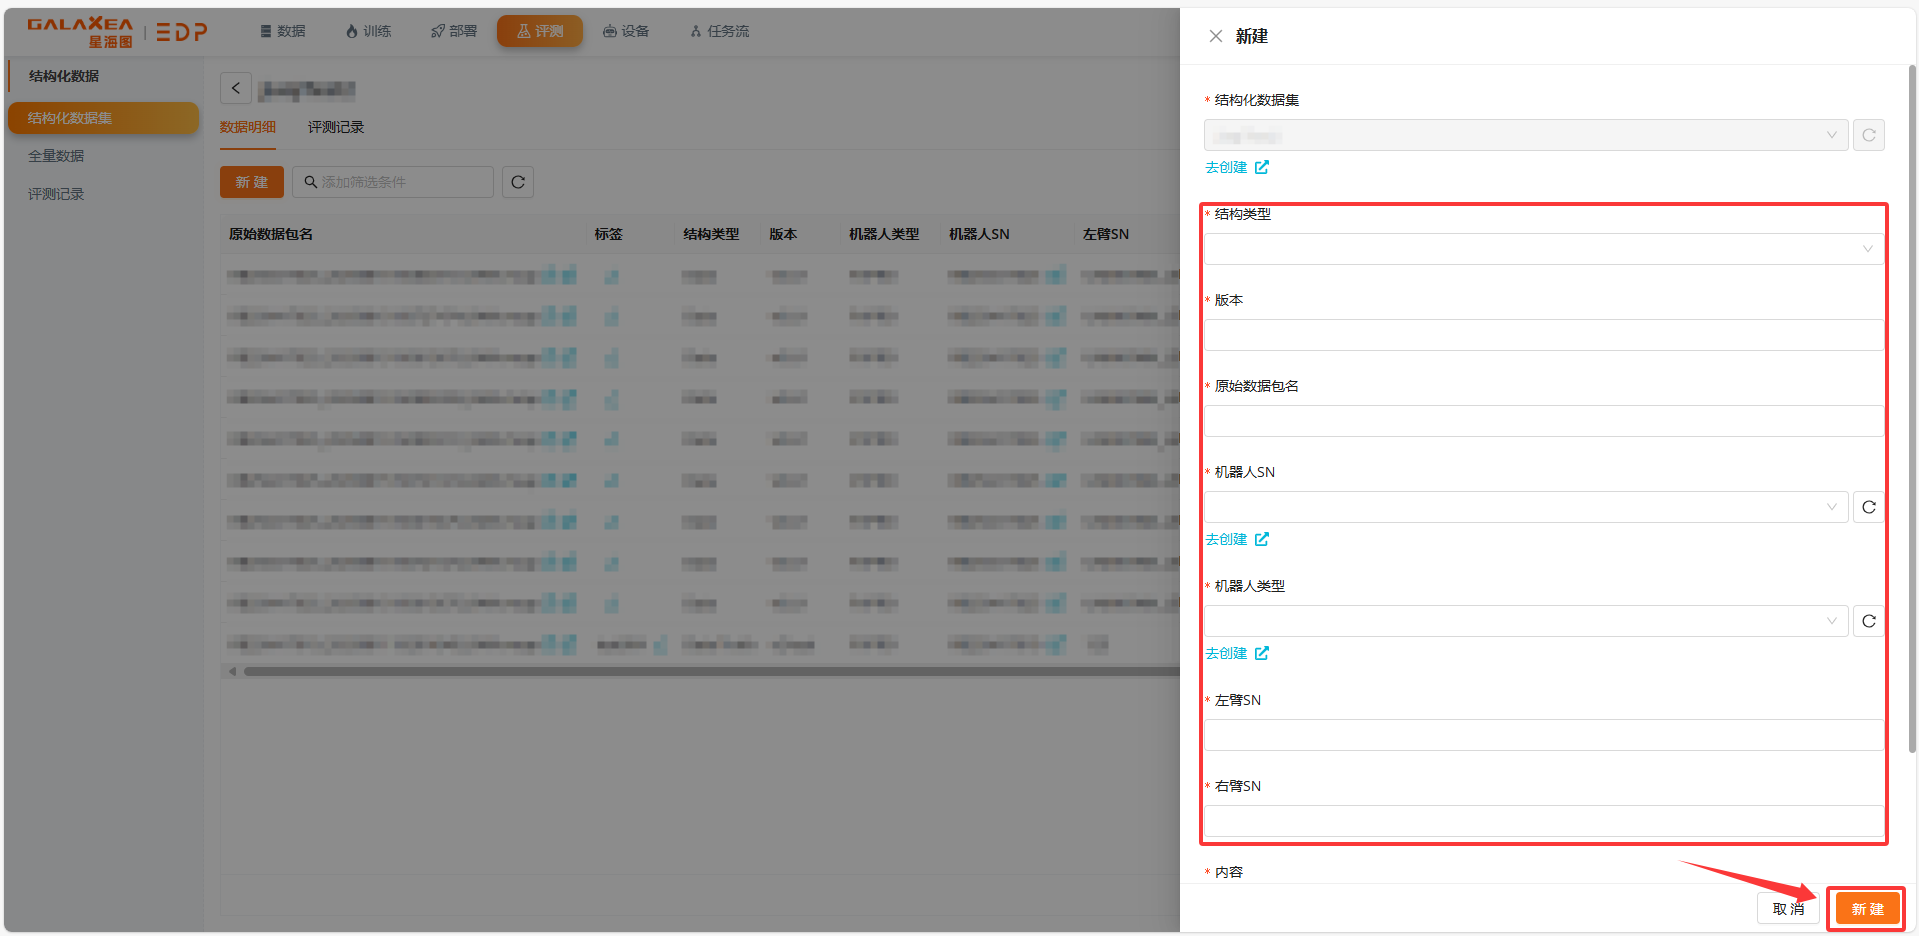Screen dimensions: 1919x936
Task: Open 去创建 link under 机器人类型
Action: 1236,653
